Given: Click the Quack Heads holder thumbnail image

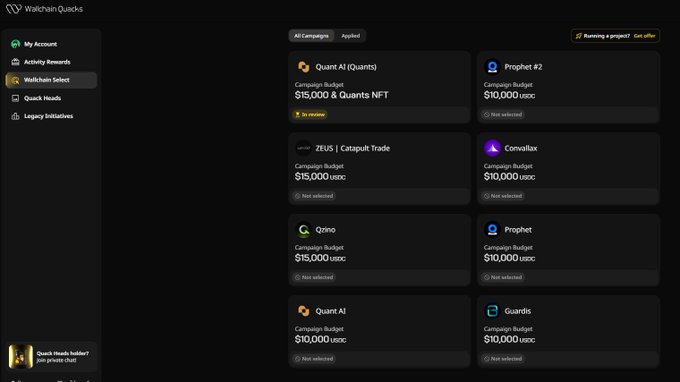Looking at the screenshot, I should 21,356.
